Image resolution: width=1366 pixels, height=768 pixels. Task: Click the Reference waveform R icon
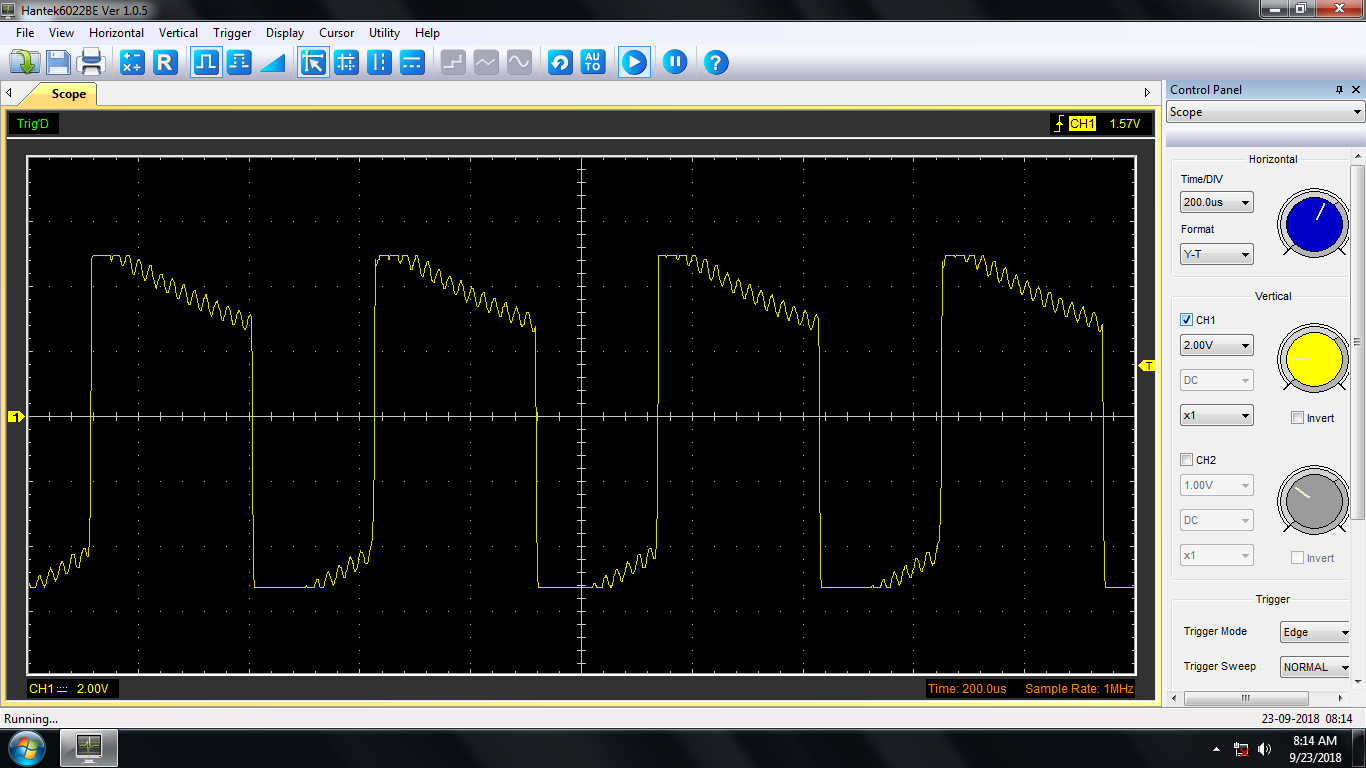coord(165,62)
